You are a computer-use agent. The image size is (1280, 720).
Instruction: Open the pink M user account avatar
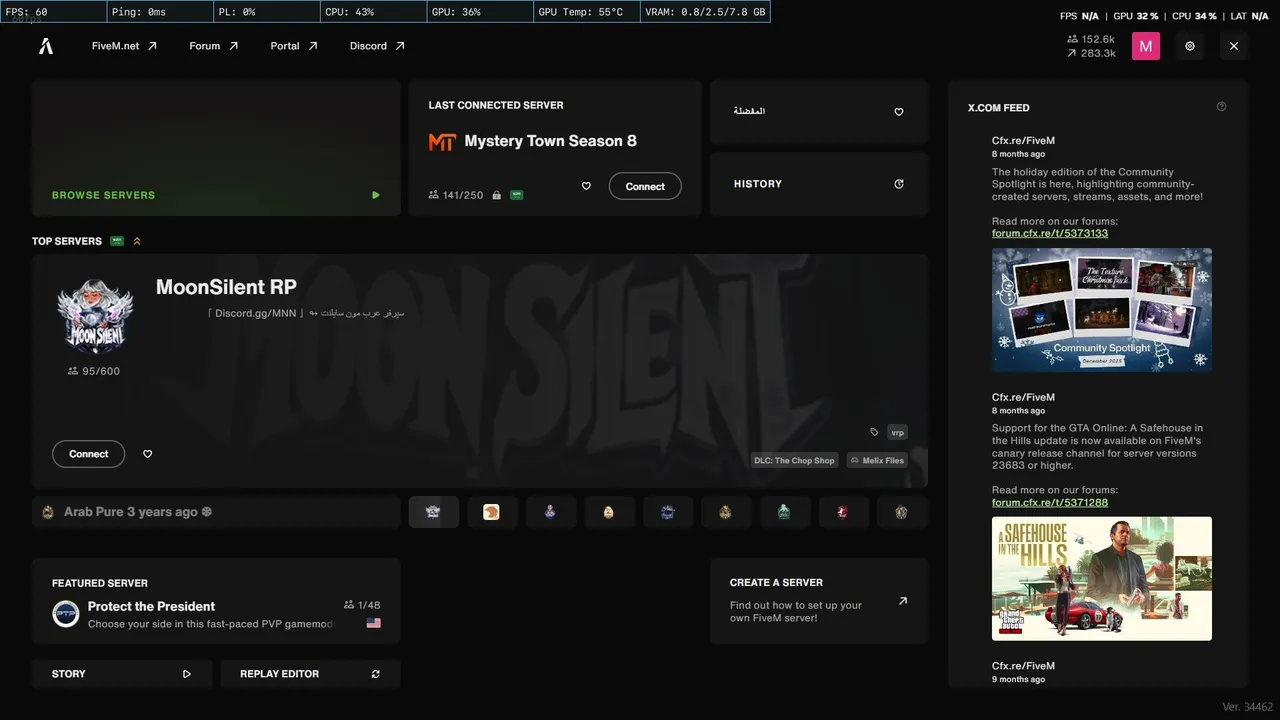point(1146,46)
